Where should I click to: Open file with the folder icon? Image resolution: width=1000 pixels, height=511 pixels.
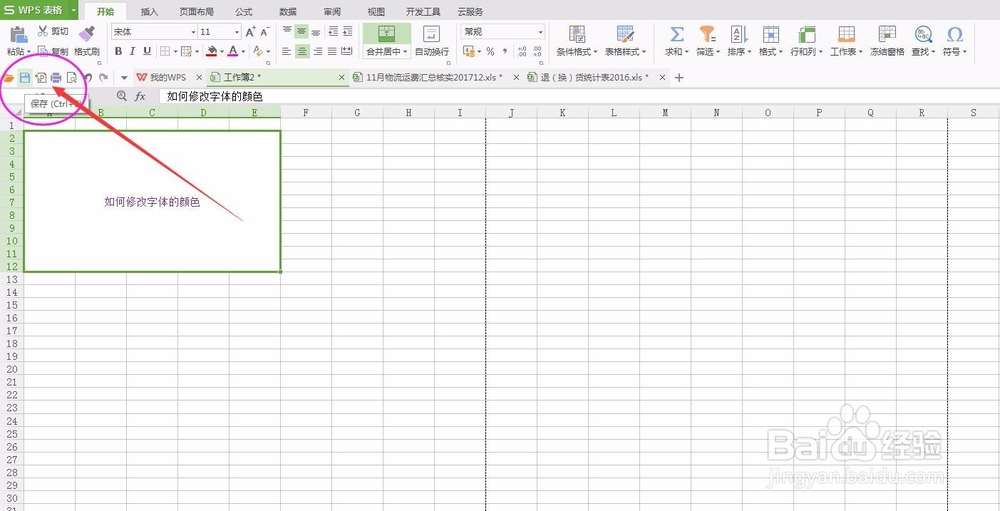(9, 78)
